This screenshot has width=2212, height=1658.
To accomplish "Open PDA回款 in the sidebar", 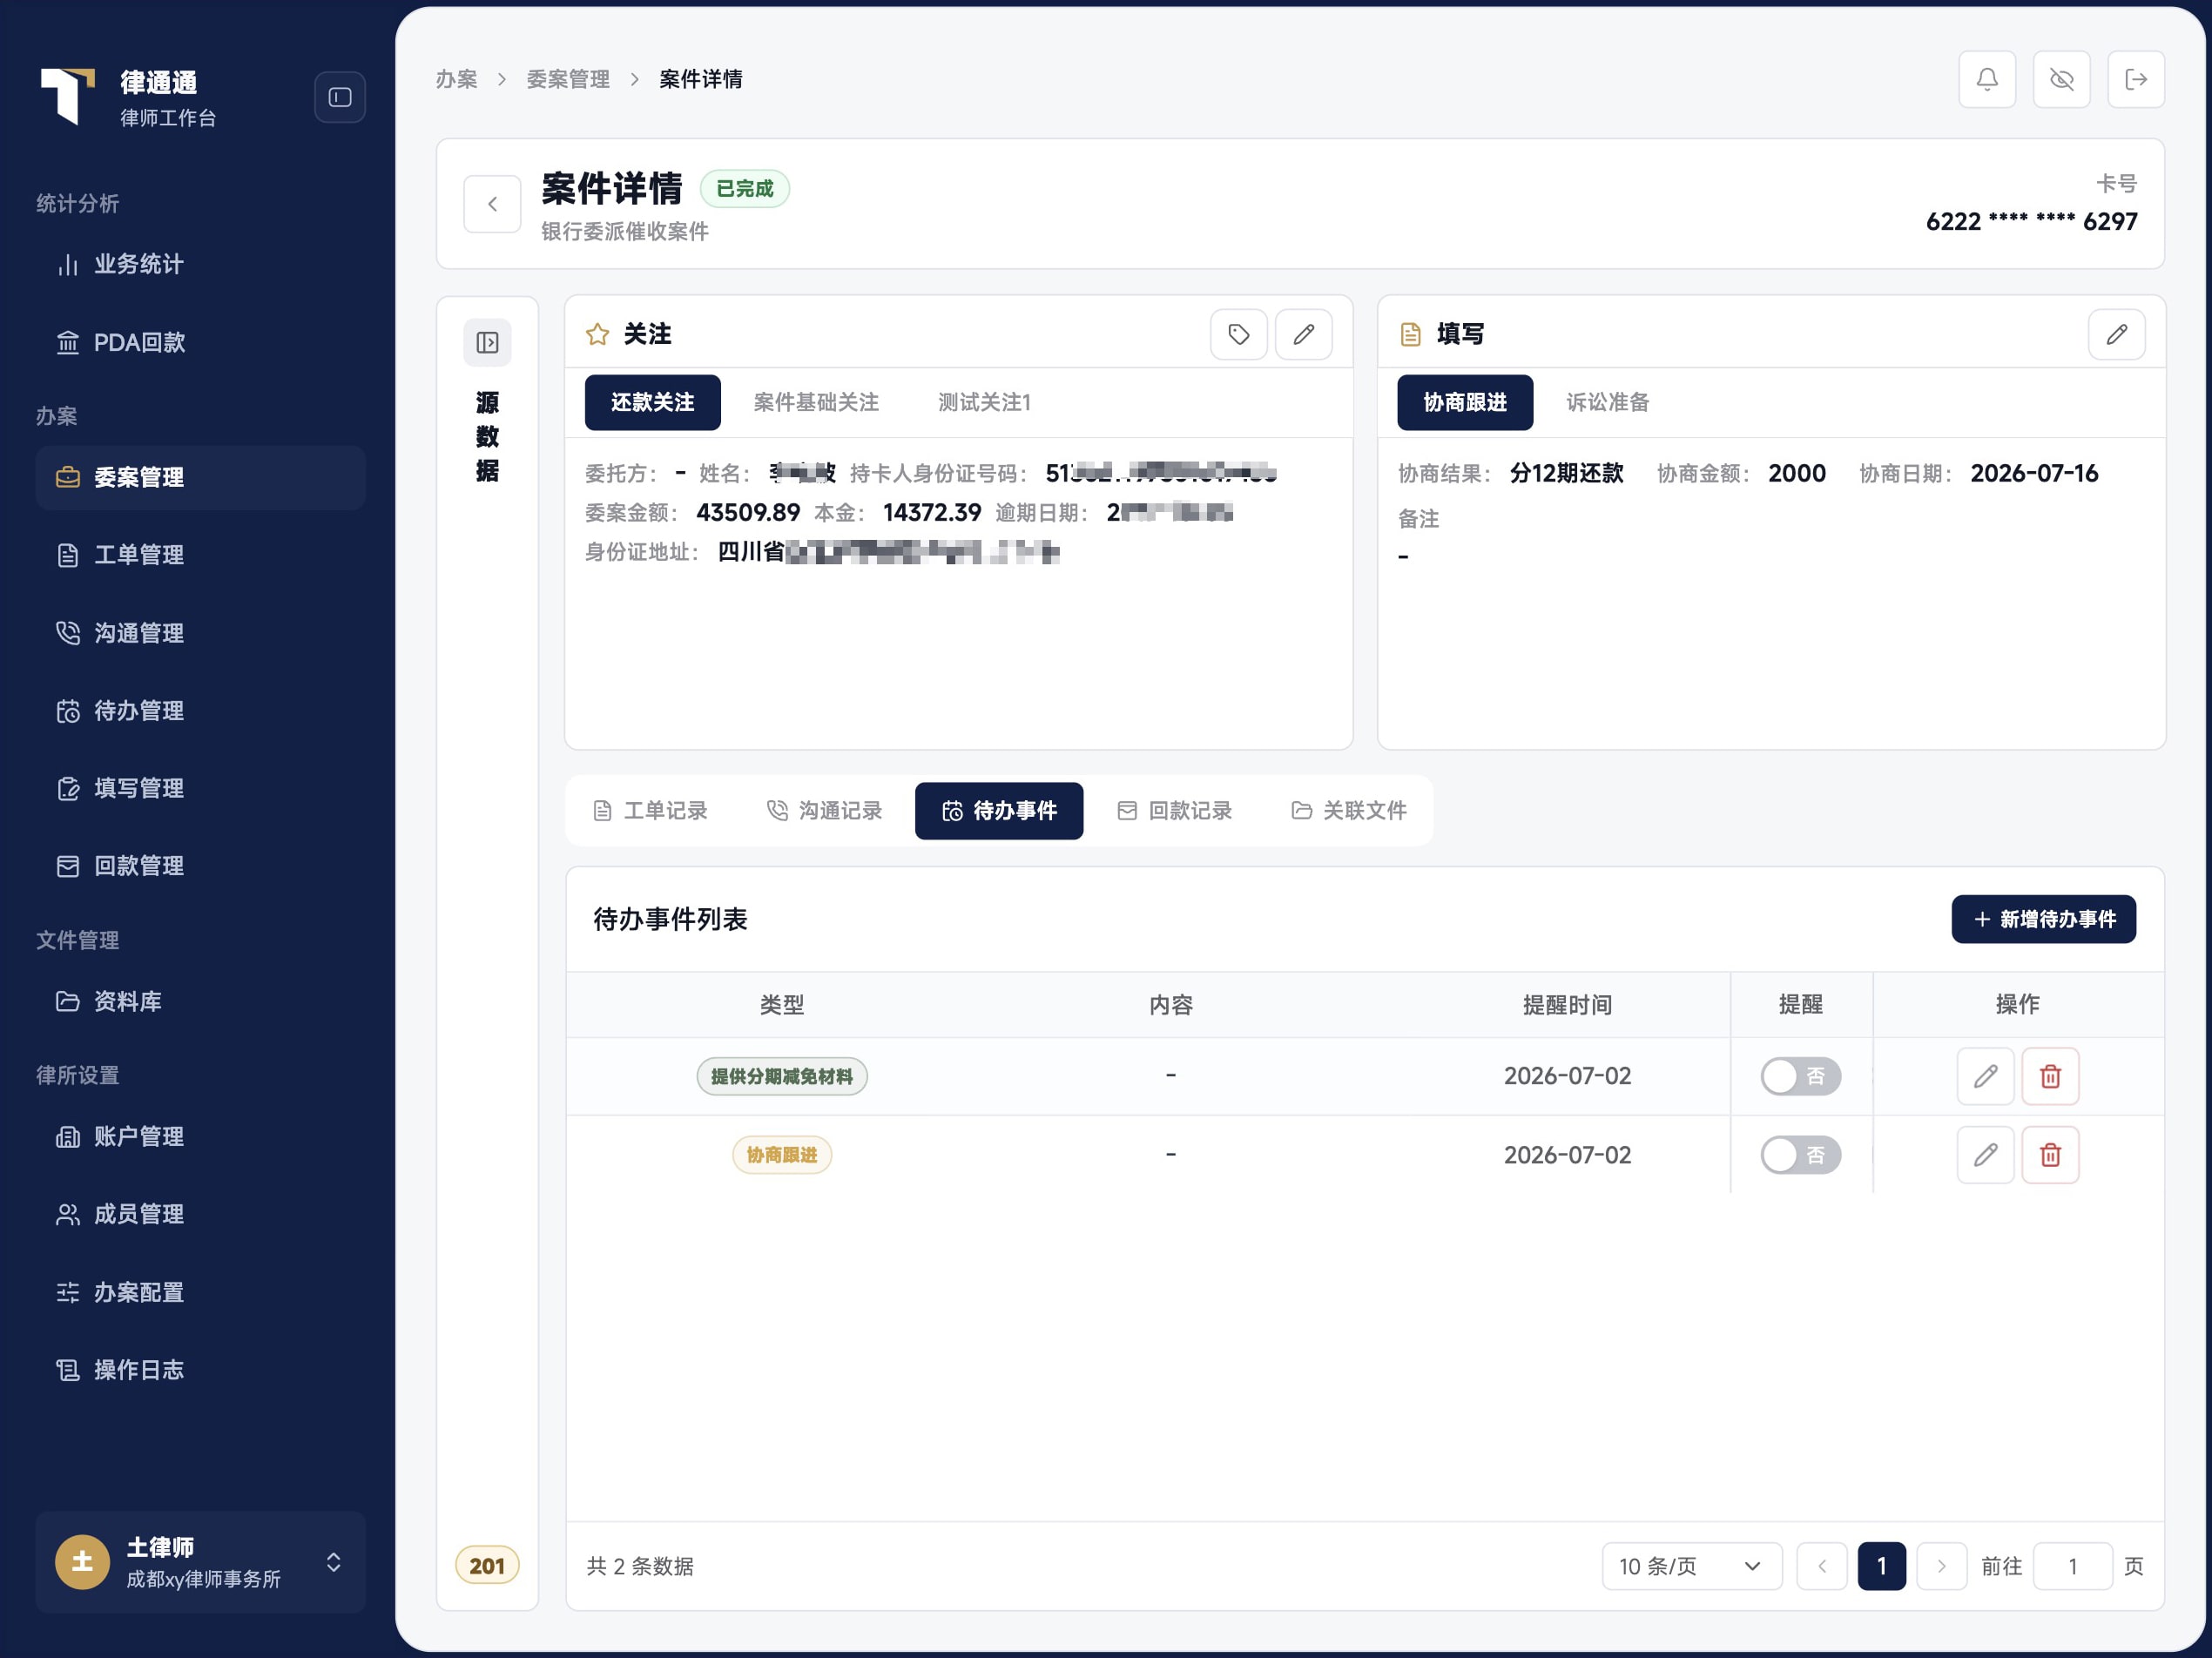I will [200, 342].
